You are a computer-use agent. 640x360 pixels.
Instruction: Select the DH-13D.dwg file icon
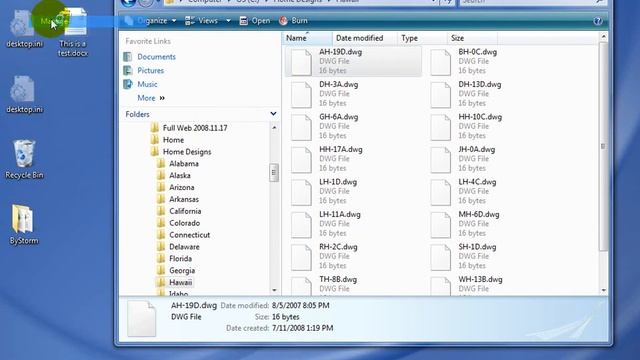[440, 95]
